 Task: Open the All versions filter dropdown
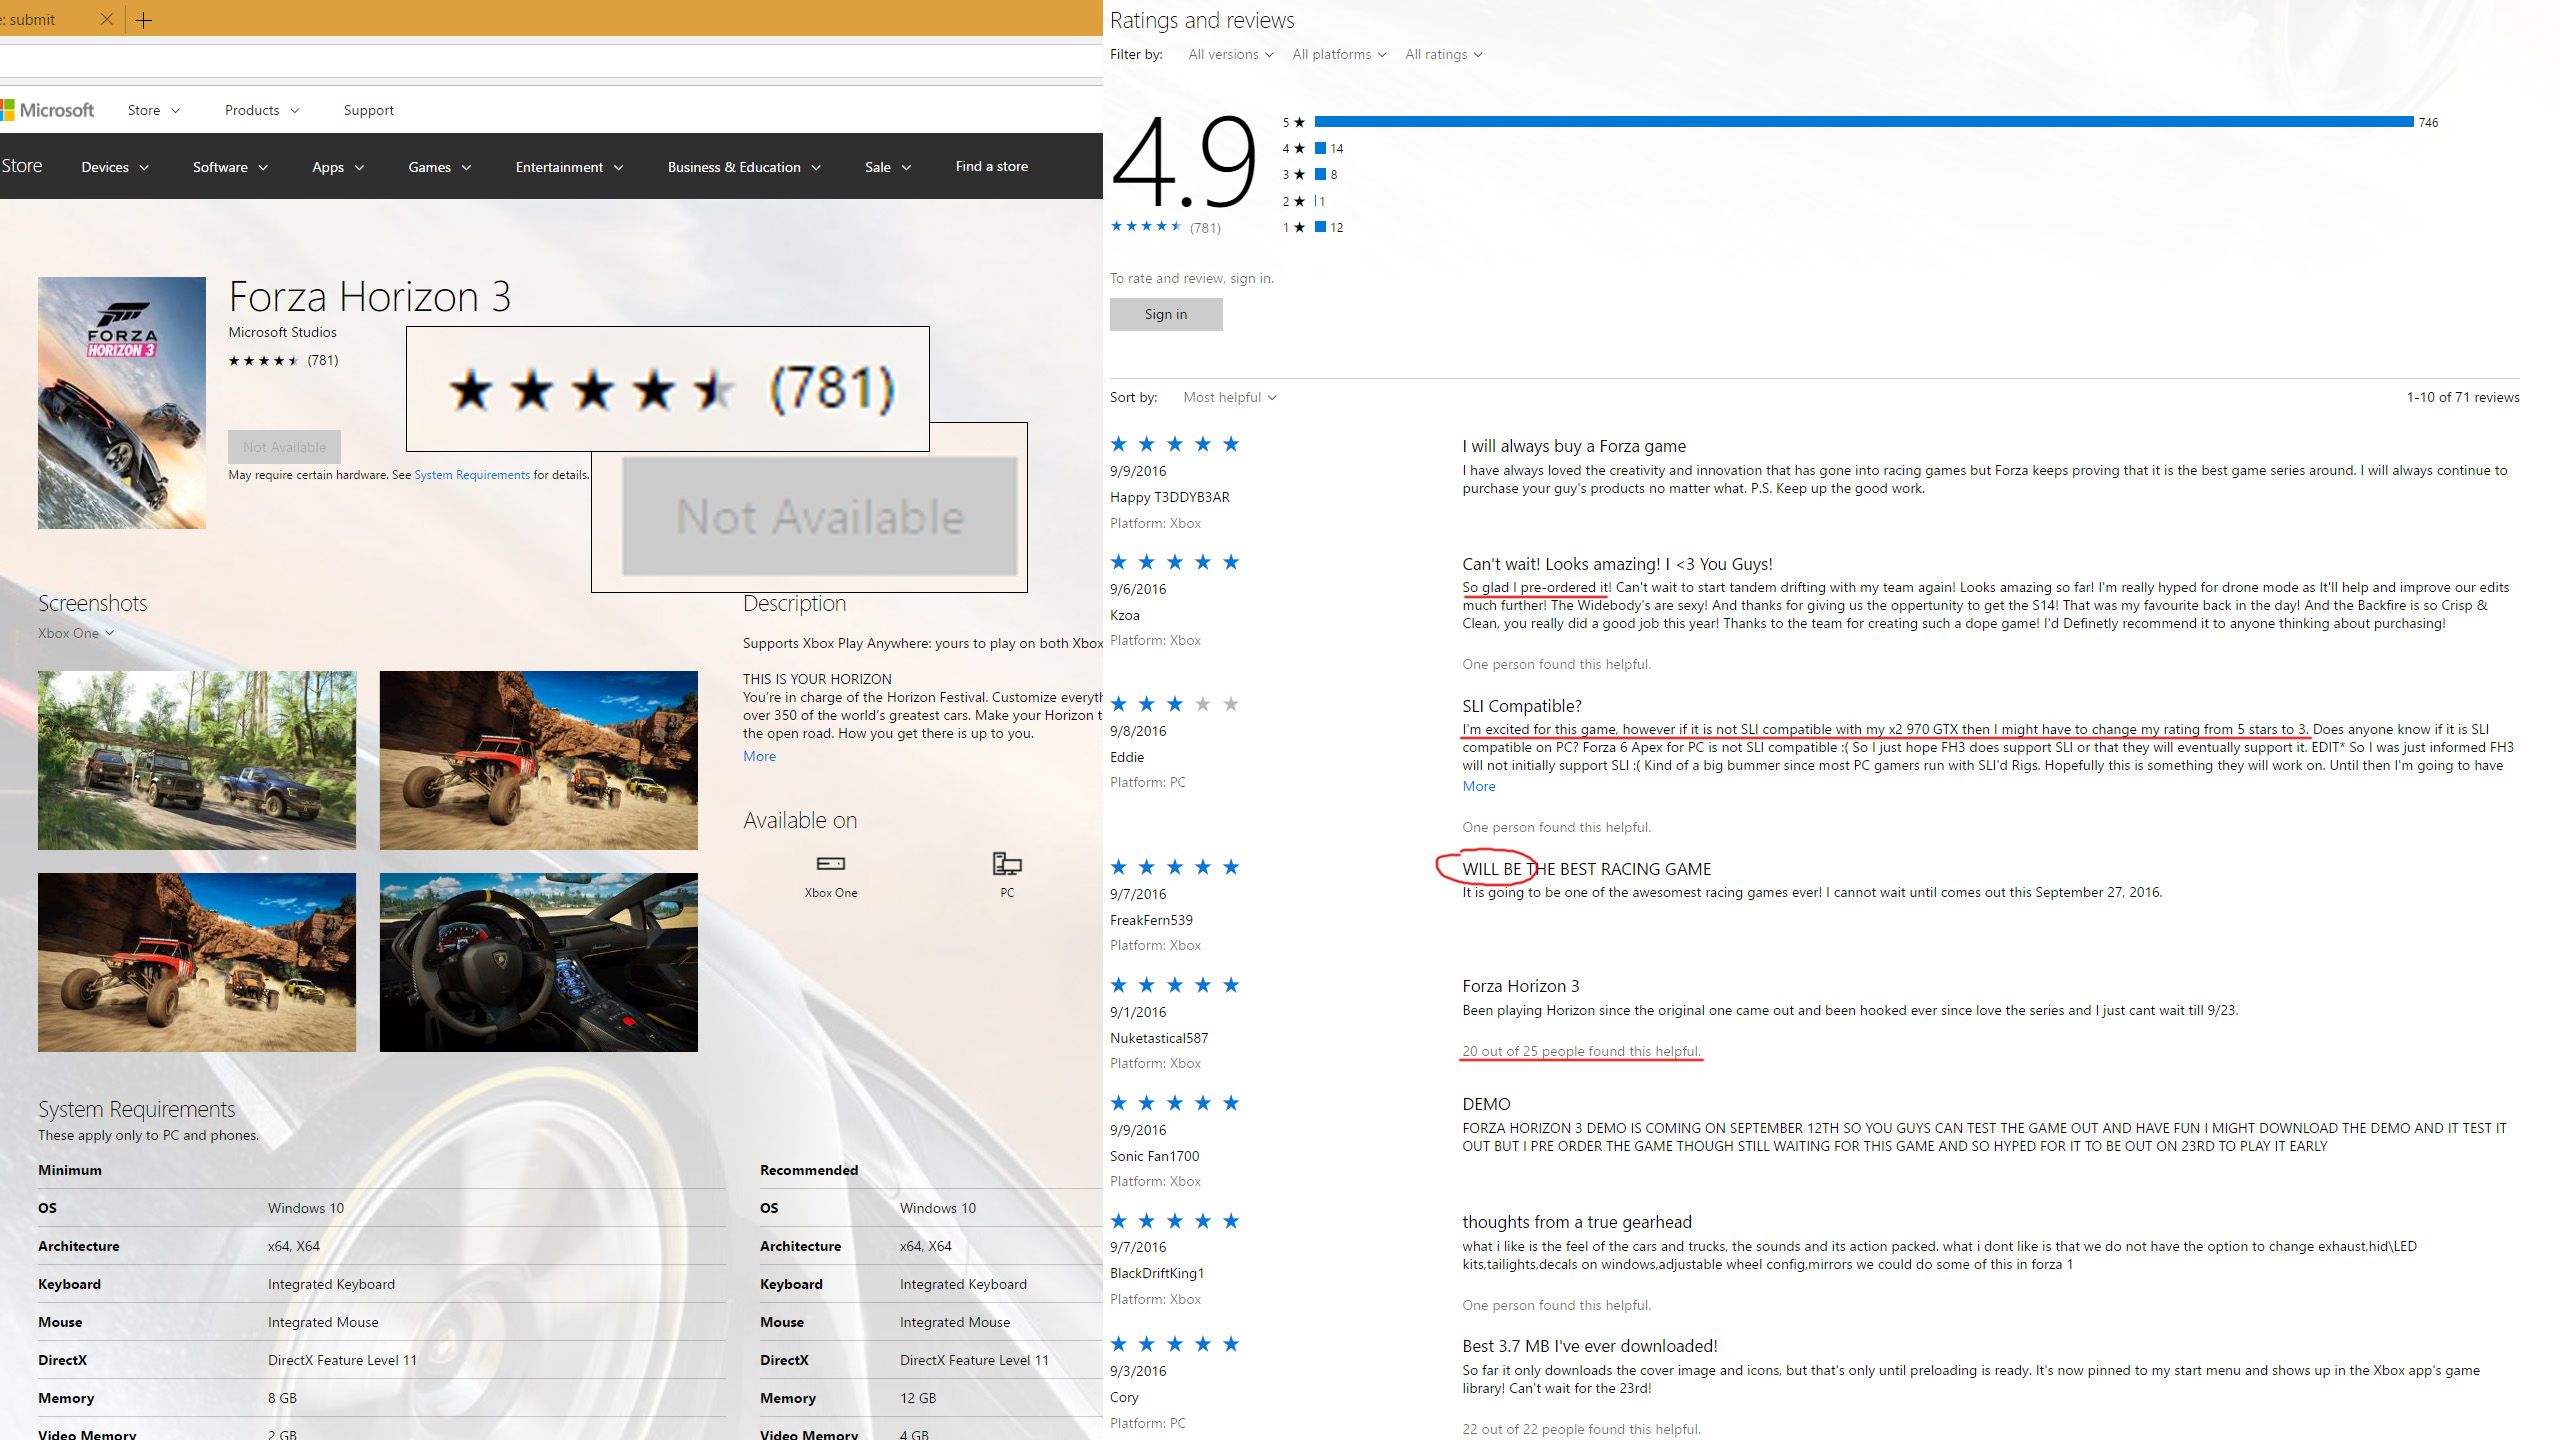pyautogui.click(x=1230, y=54)
